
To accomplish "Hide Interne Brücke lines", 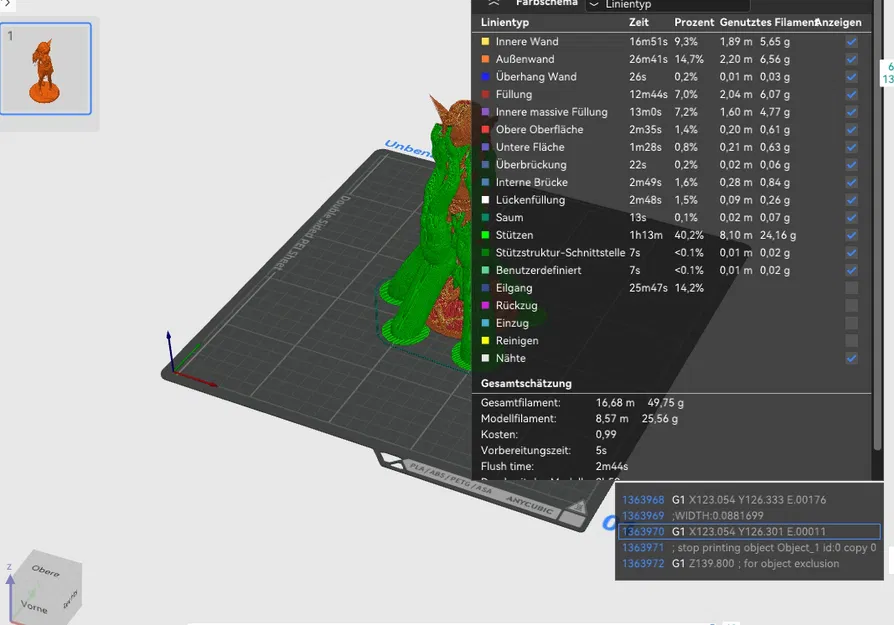I will 851,182.
